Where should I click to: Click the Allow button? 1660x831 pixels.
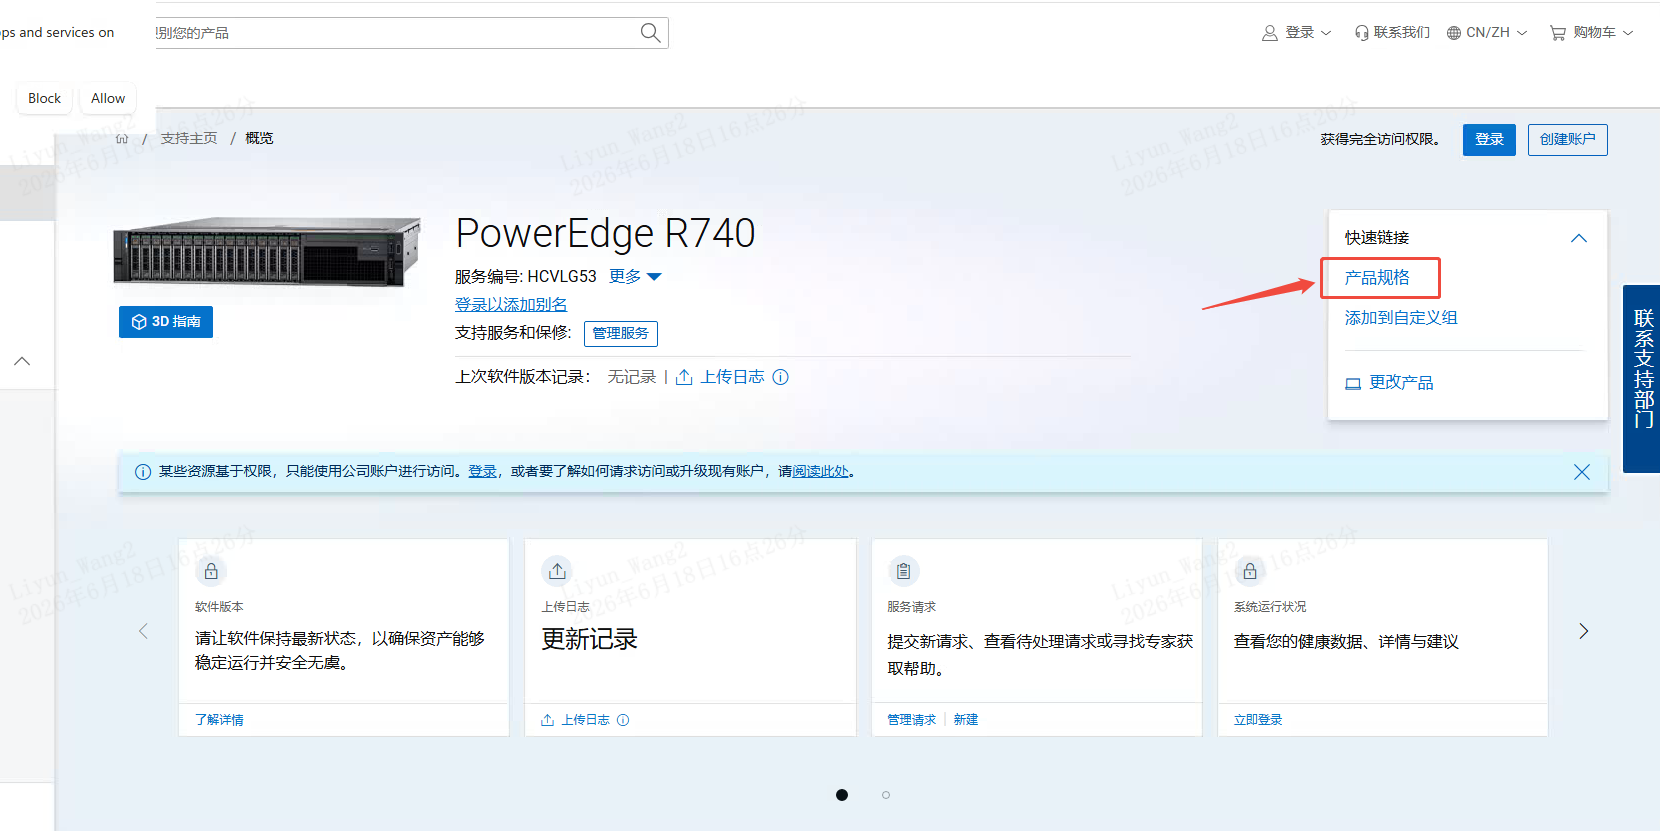pos(108,99)
